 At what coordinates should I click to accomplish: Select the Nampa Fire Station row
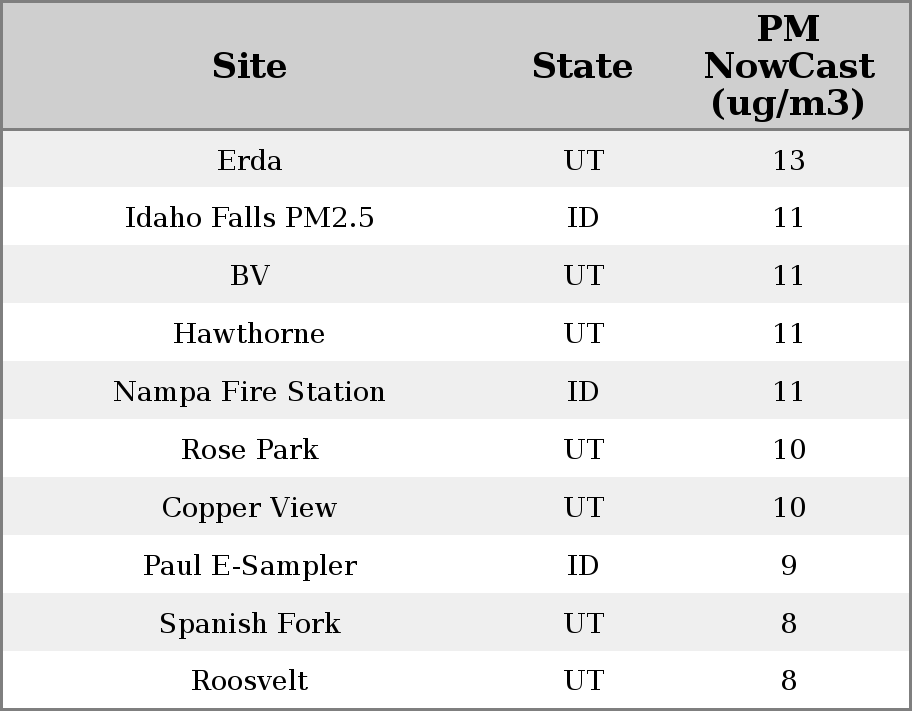[x=249, y=392]
